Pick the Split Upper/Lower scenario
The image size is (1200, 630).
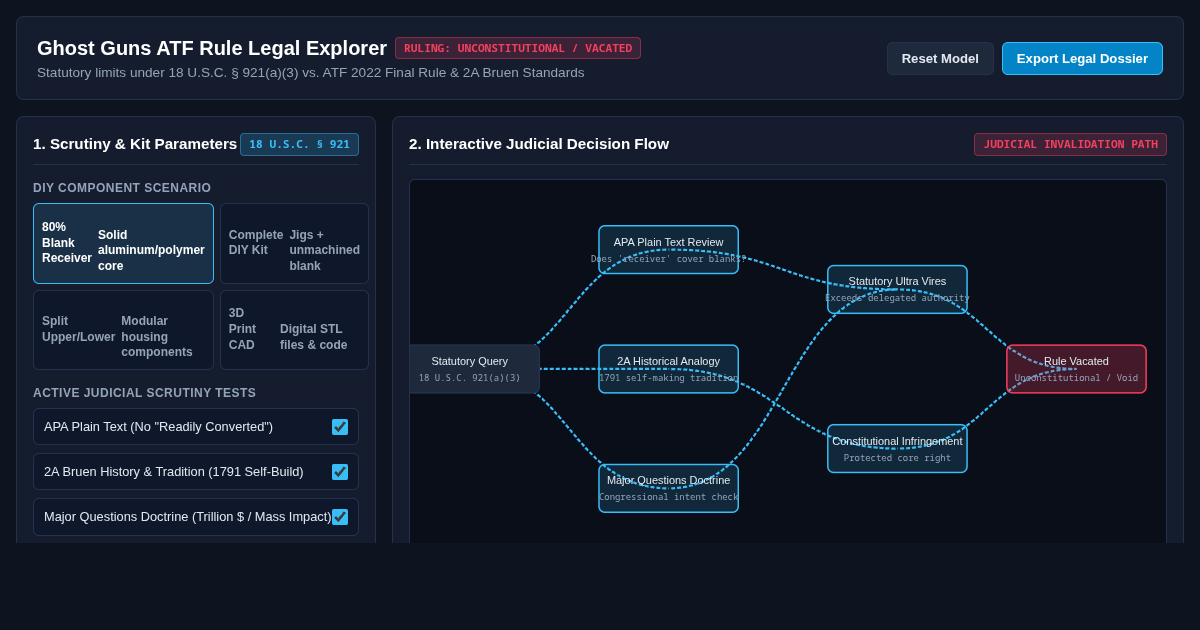pyautogui.click(x=123, y=330)
